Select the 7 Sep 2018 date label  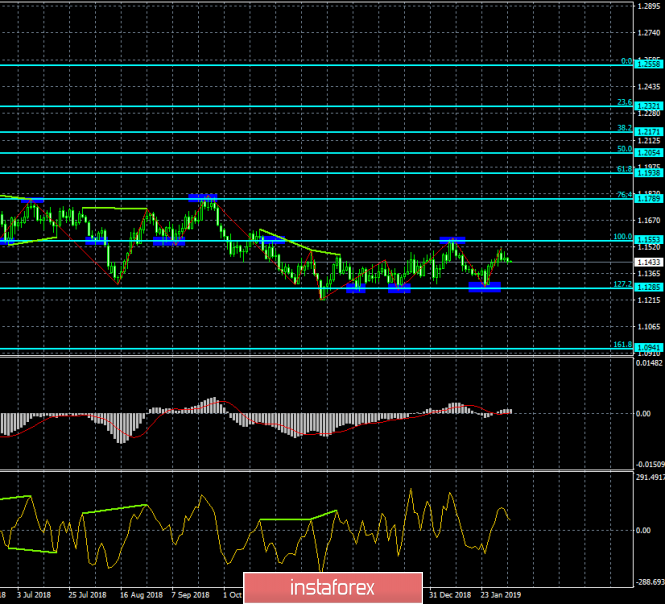(192, 593)
